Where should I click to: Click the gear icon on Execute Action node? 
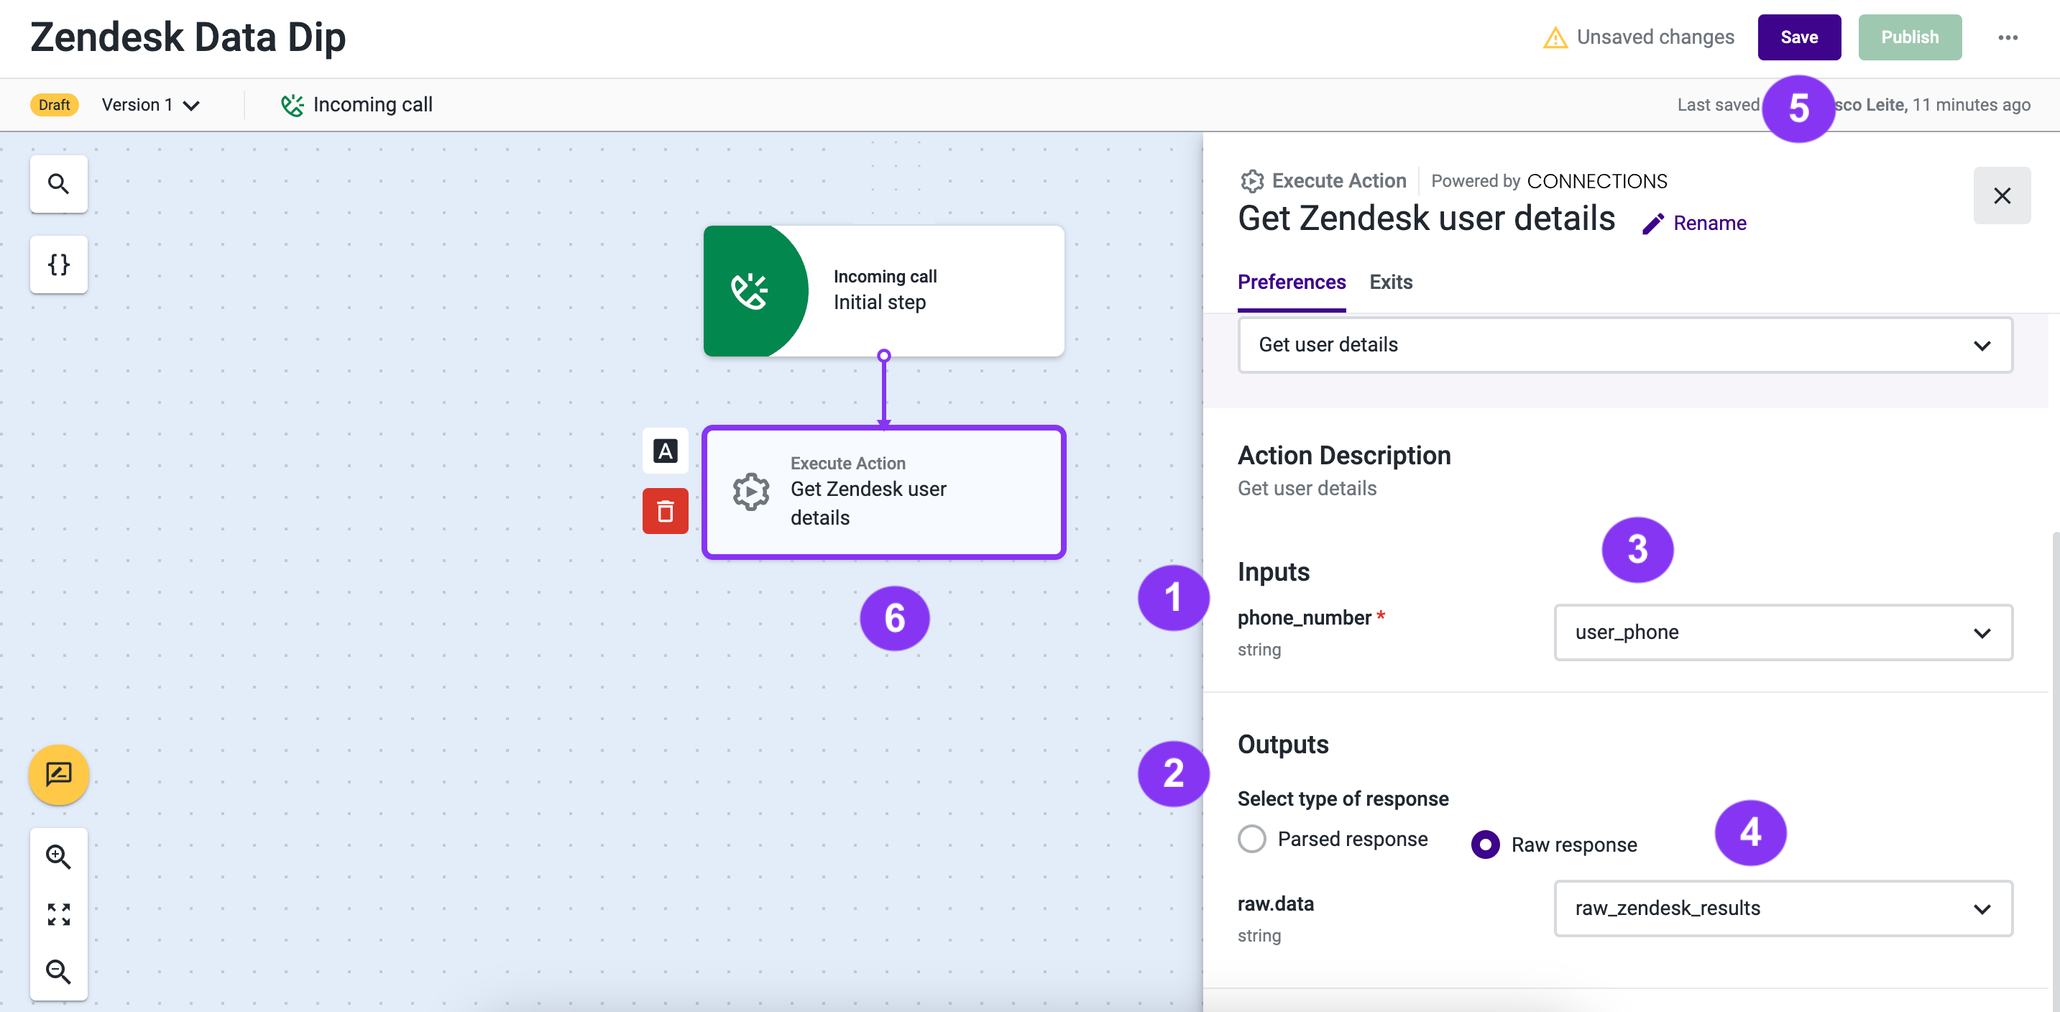pos(751,492)
